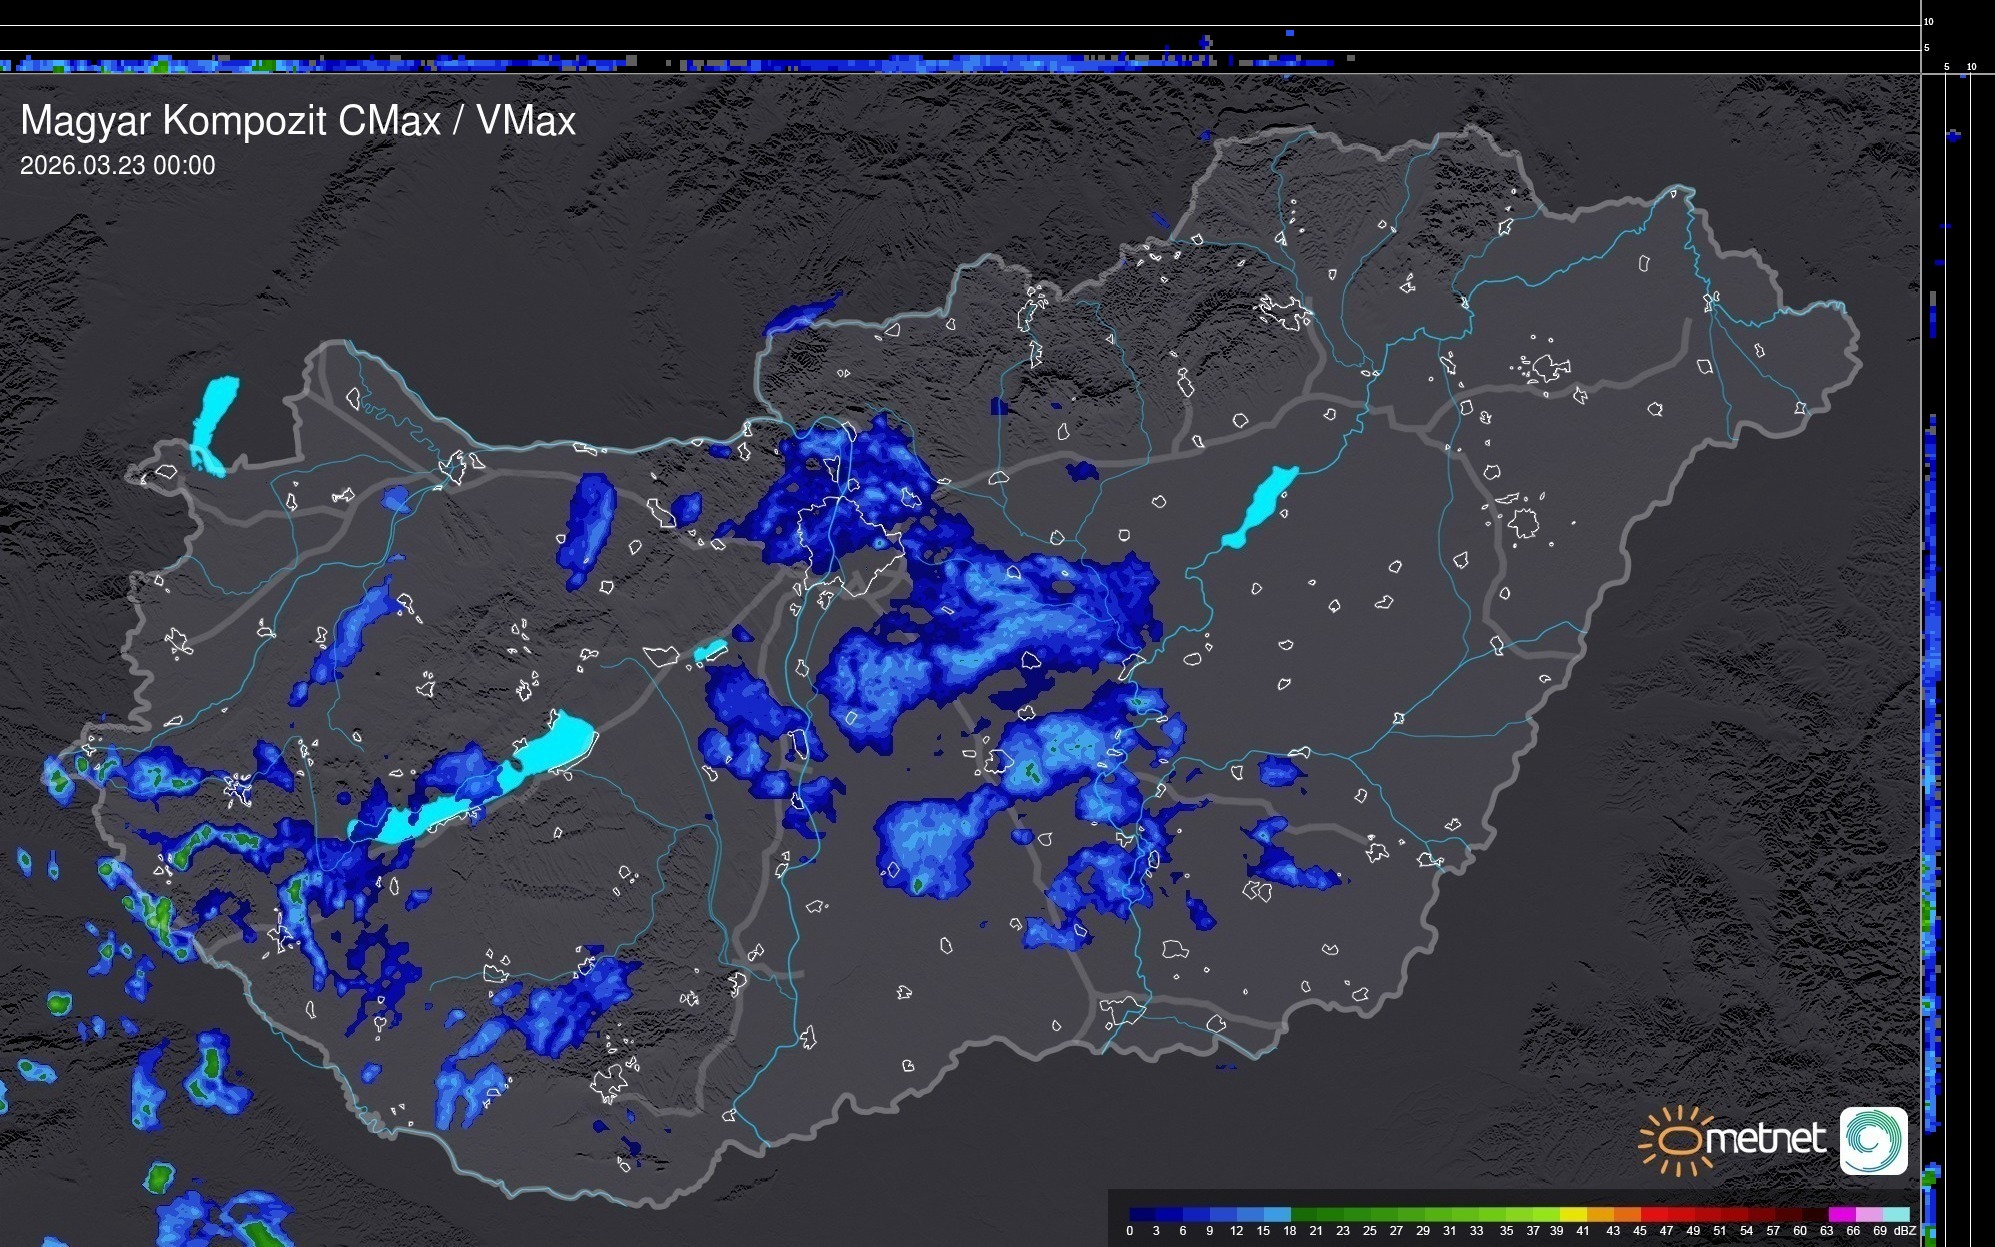The height and width of the screenshot is (1247, 1995).
Task: Click the top VMax strip 10 km label
Action: tap(1928, 21)
